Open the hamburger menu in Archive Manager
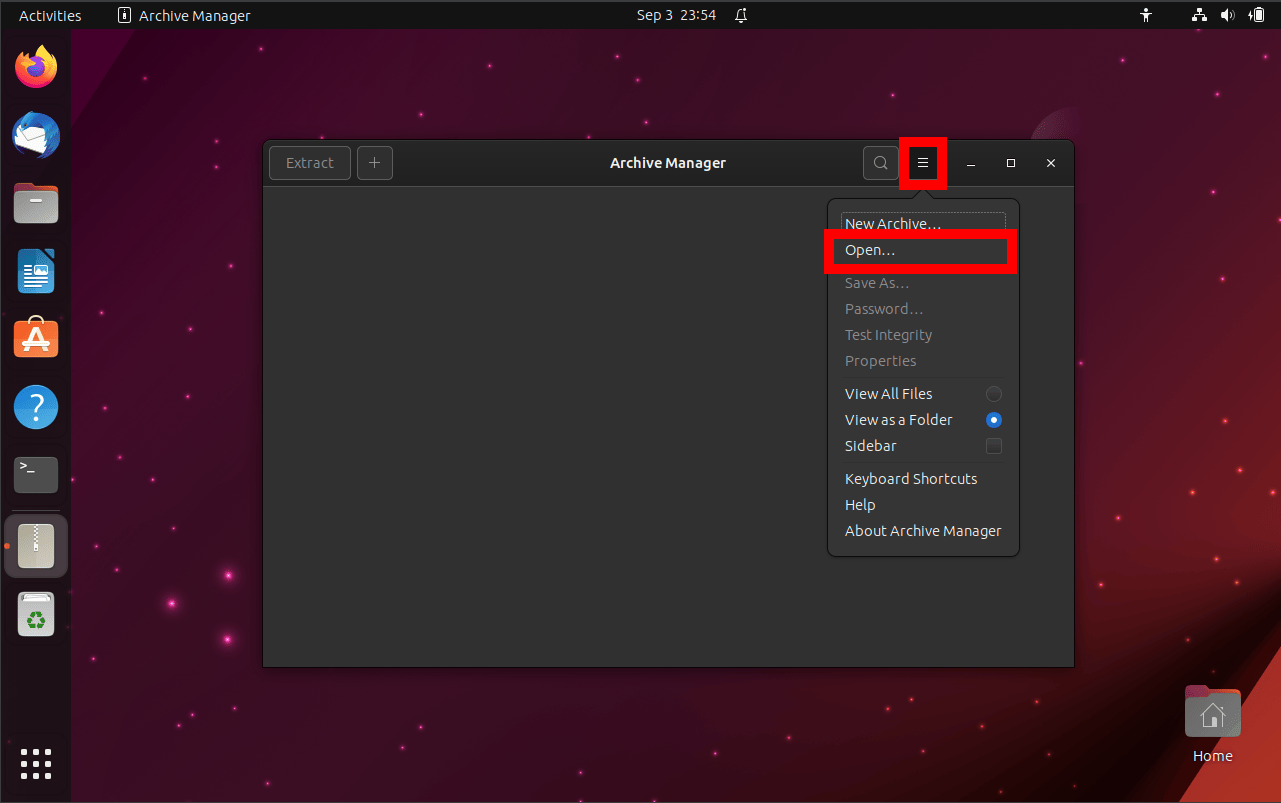Viewport: 1281px width, 803px height. 922,162
